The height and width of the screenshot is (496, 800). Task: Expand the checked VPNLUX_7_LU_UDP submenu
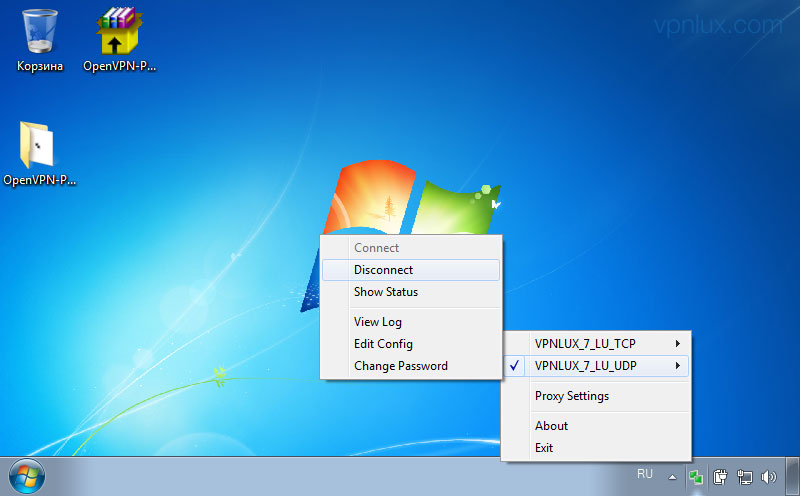click(x=596, y=366)
